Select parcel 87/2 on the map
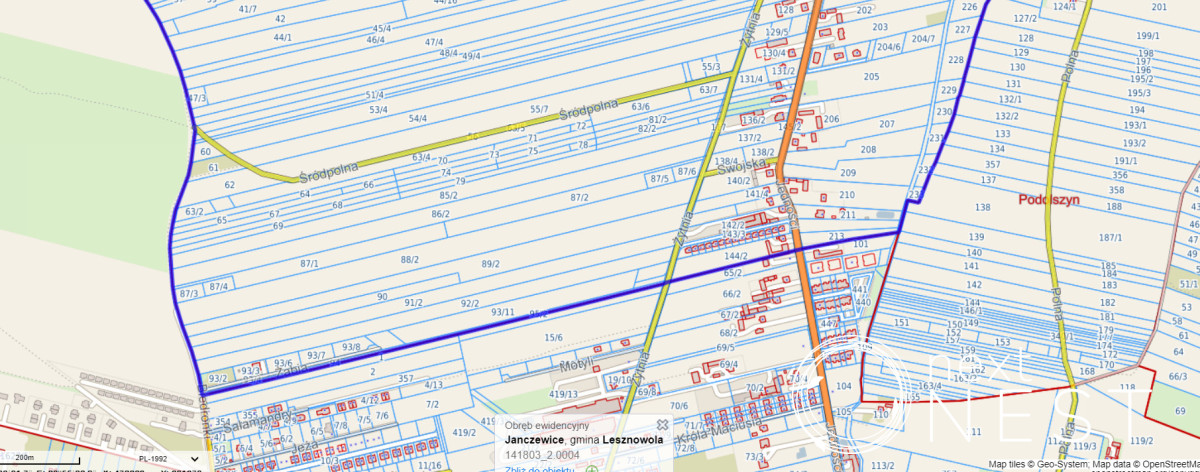 [x=579, y=198]
